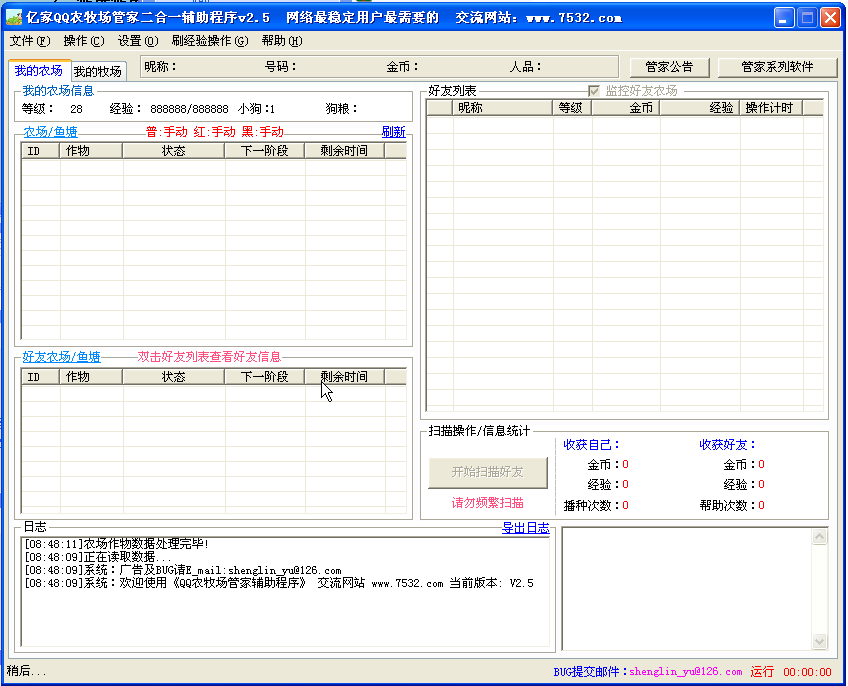Toggle the 监控好友农场 checkbox
The width and height of the screenshot is (848, 686).
[594, 91]
